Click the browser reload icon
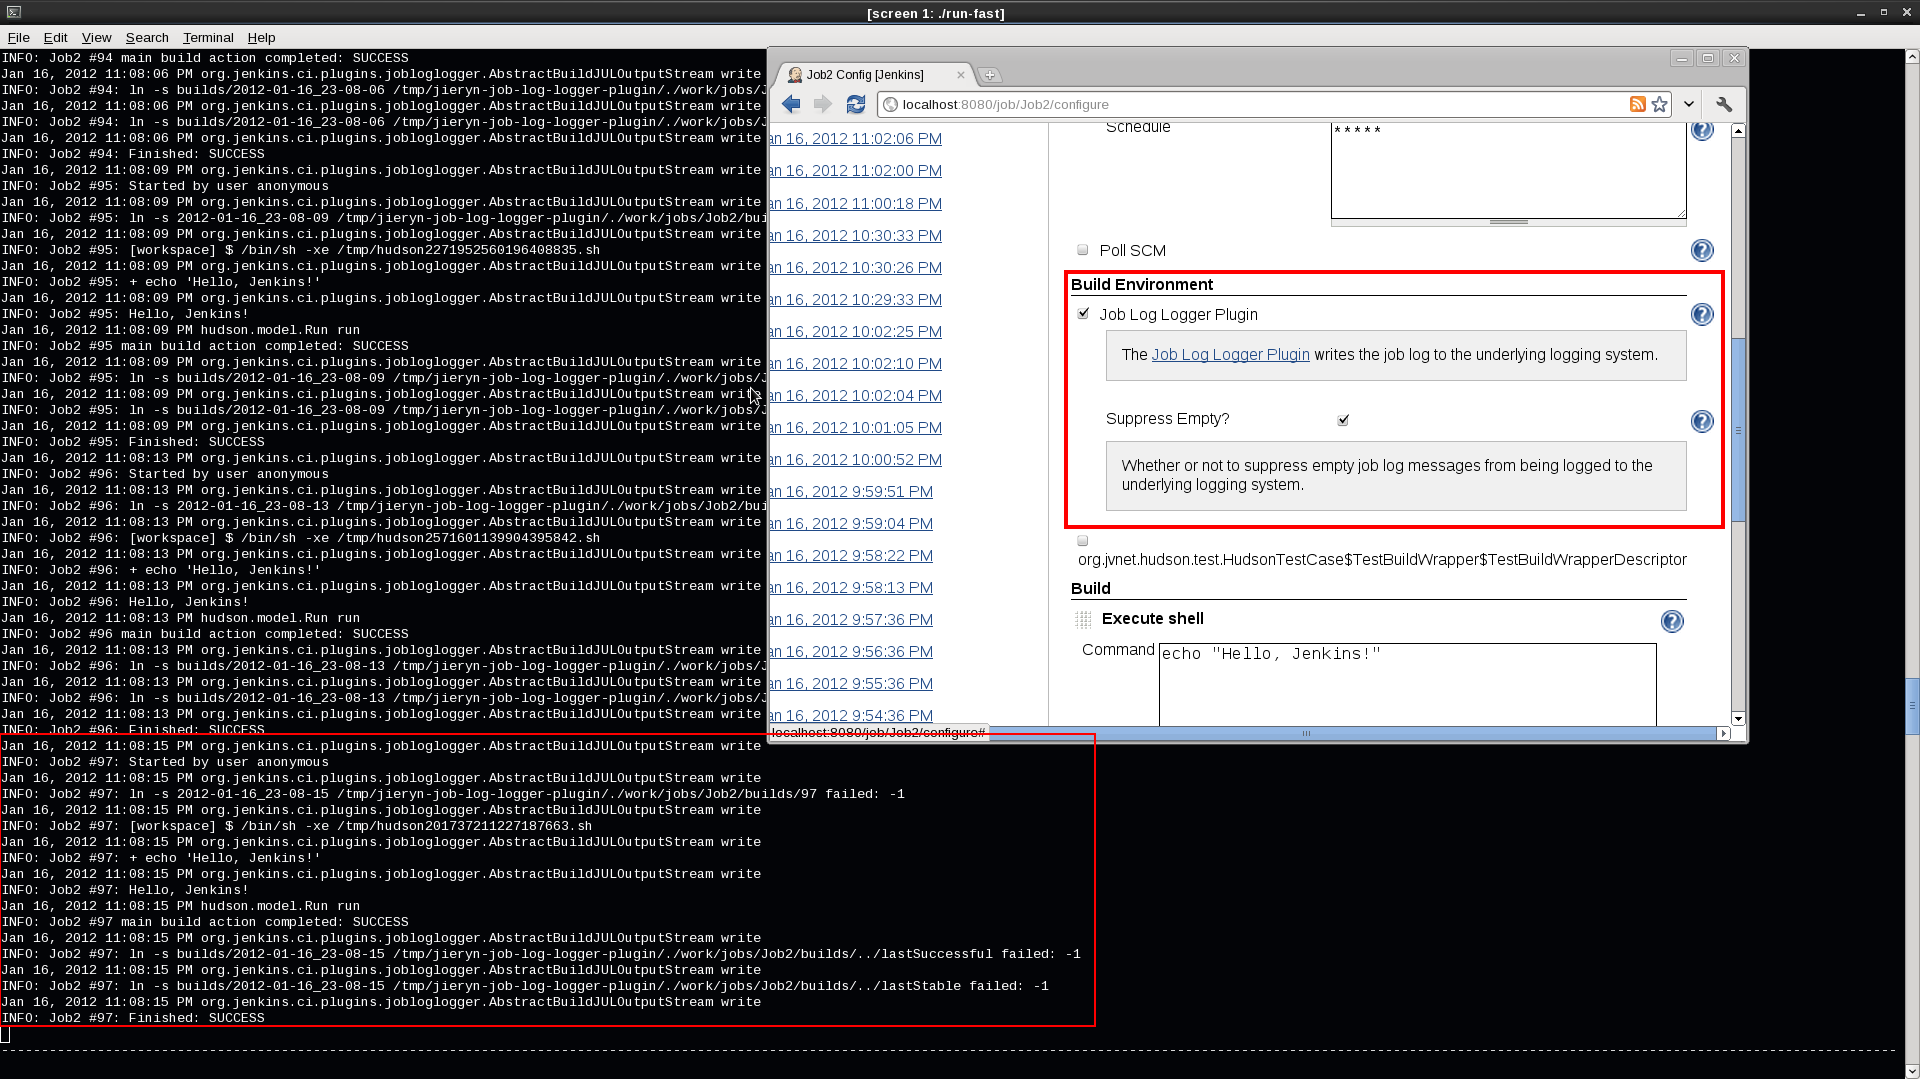This screenshot has height=1080, width=1920. coord(856,104)
